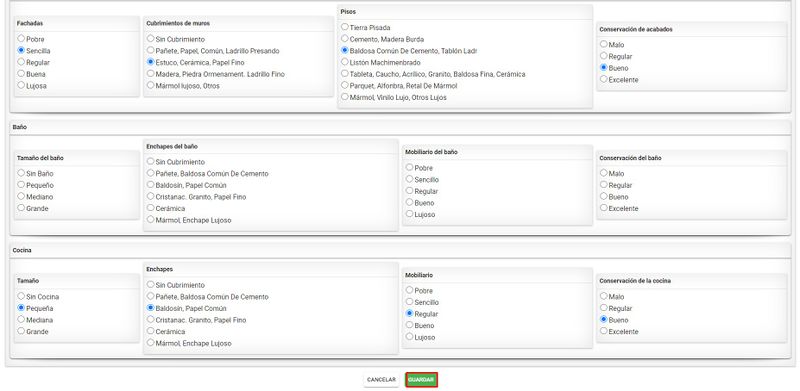Set kitchen Mobiliario to Regular
This screenshot has width=800, height=391.
[409, 313]
